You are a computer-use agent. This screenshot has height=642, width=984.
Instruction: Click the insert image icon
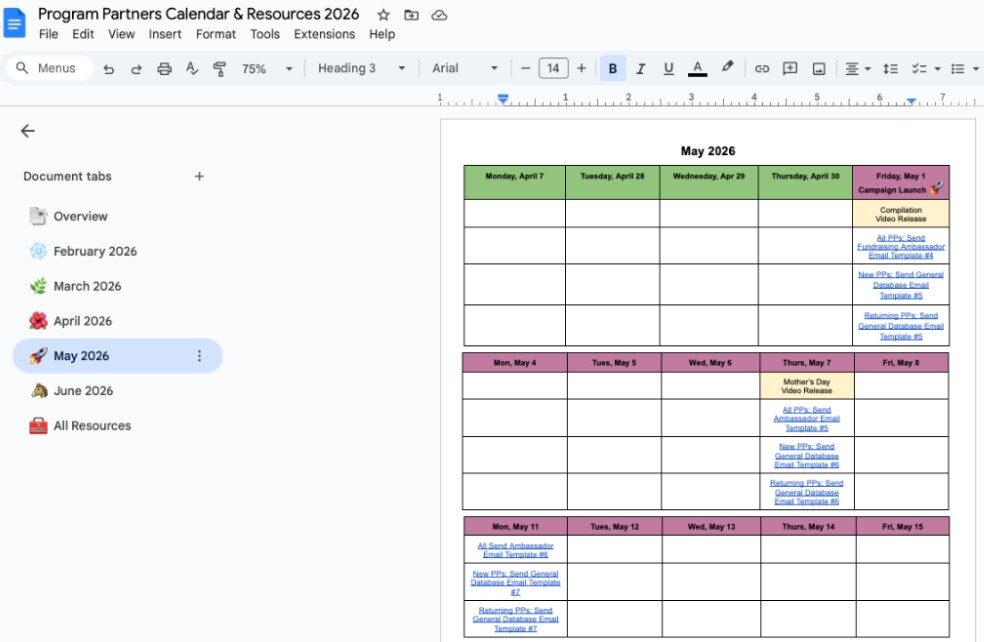[x=819, y=69]
